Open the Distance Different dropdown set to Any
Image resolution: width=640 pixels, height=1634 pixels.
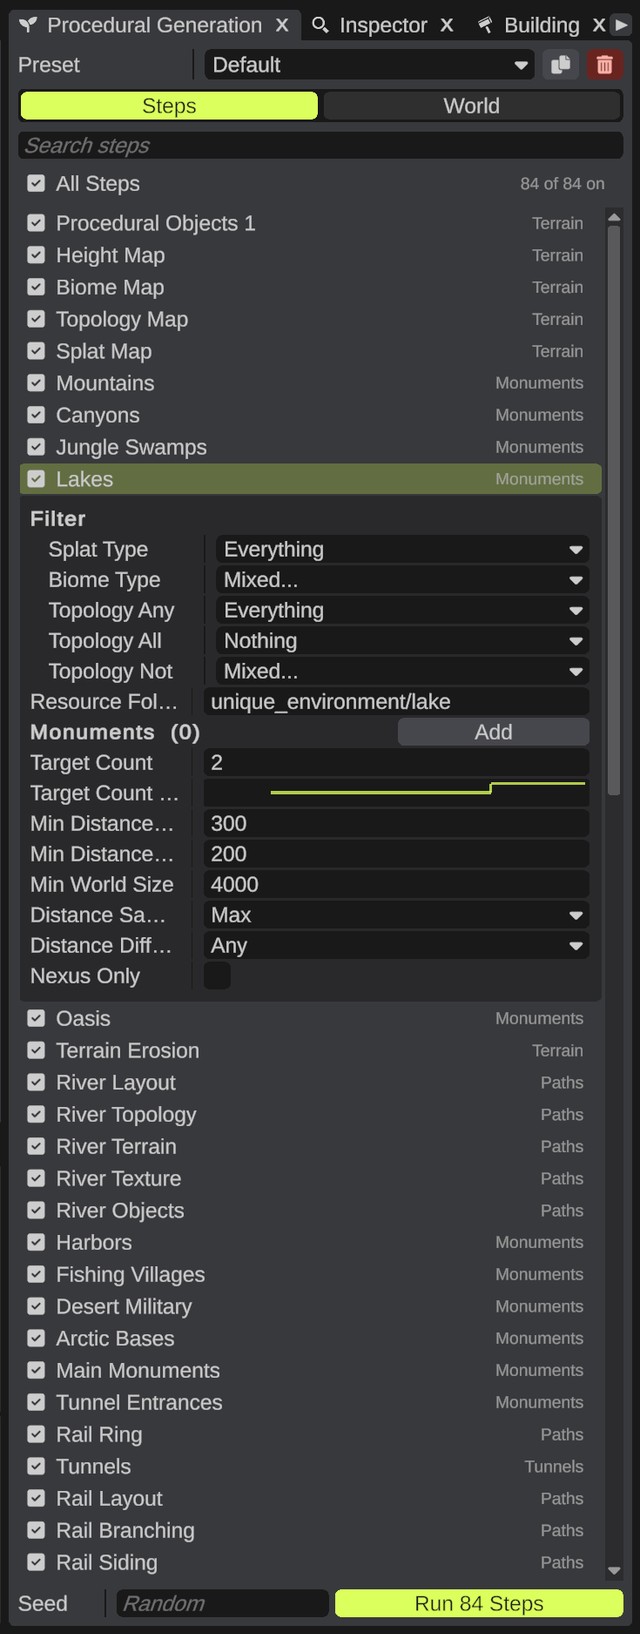click(396, 945)
